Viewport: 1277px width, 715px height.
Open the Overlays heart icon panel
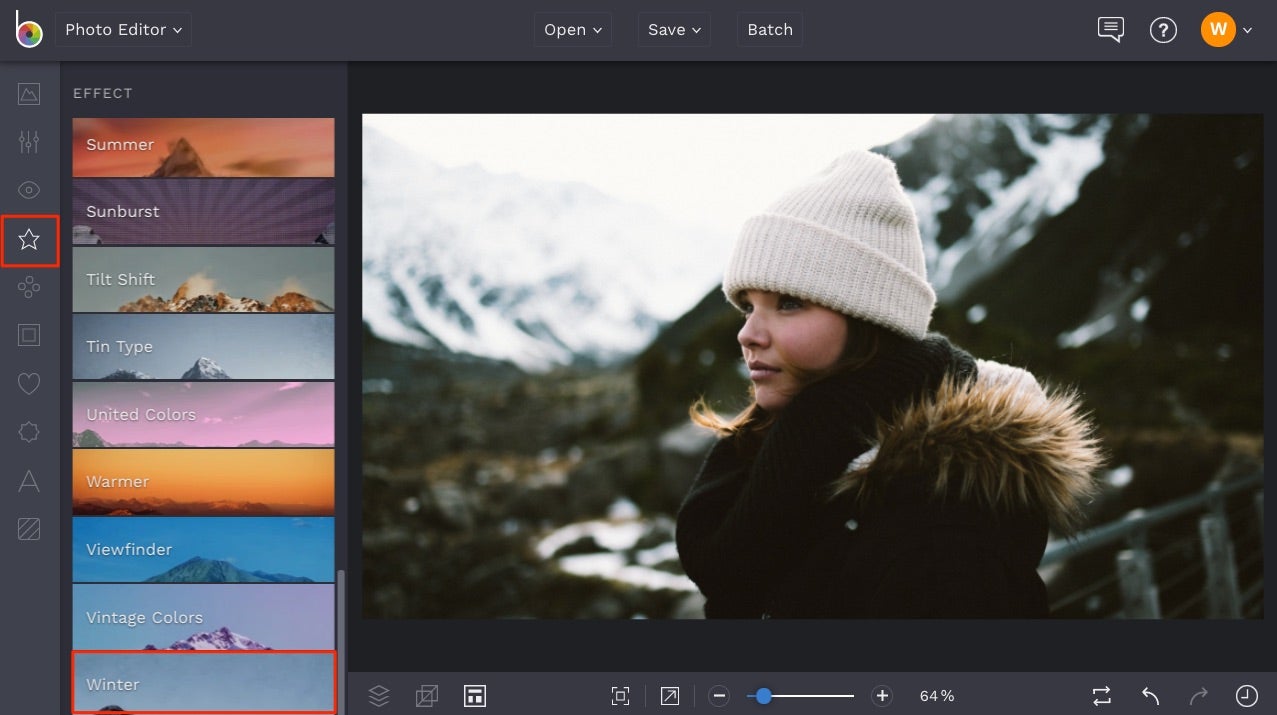pyautogui.click(x=29, y=383)
